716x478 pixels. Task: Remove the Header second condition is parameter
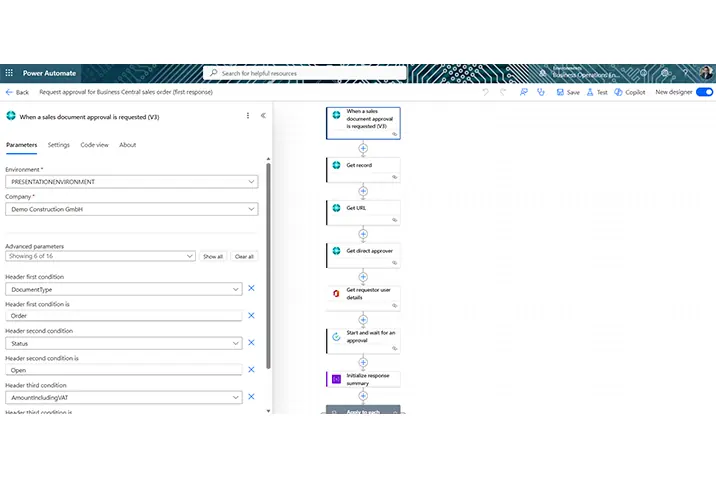(x=251, y=369)
